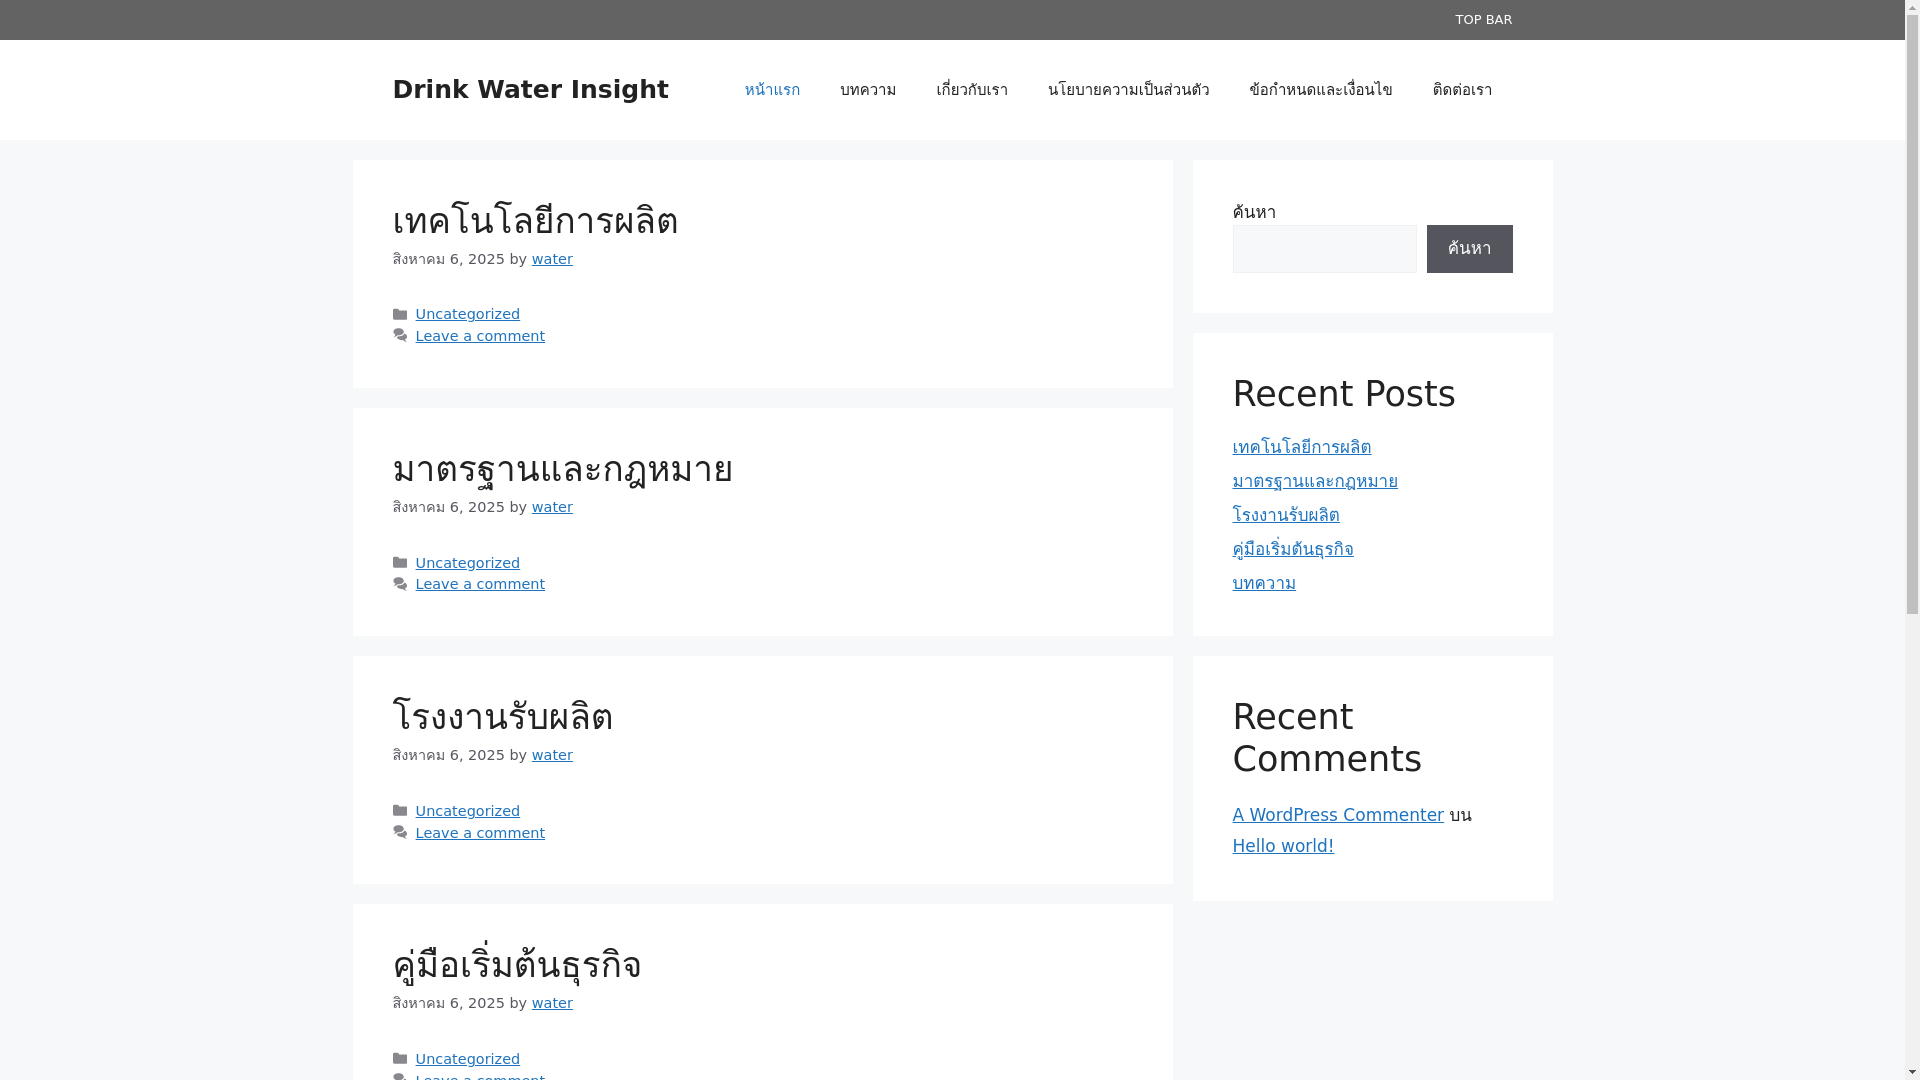Open Uncategorized category of เทคโนโลยีการผลิต post
Screen dimensions: 1920x1080
[468, 314]
